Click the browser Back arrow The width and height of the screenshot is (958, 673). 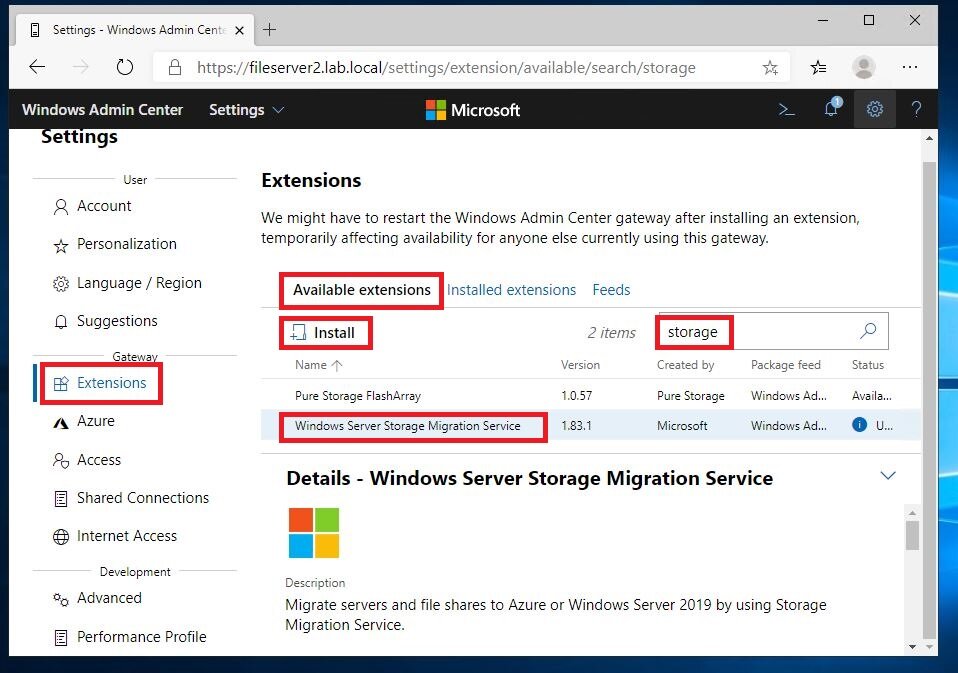point(37,67)
